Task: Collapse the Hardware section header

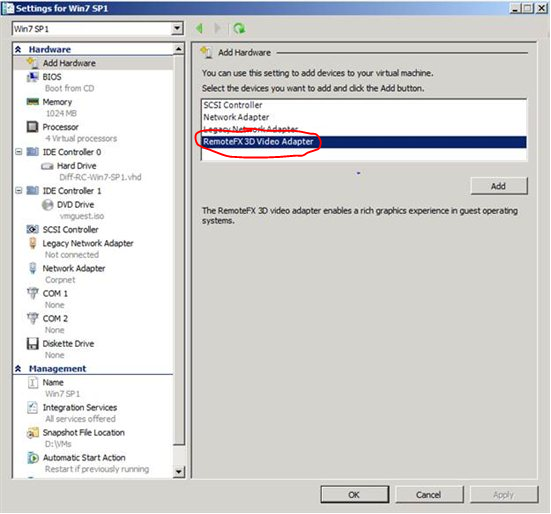Action: pos(18,50)
